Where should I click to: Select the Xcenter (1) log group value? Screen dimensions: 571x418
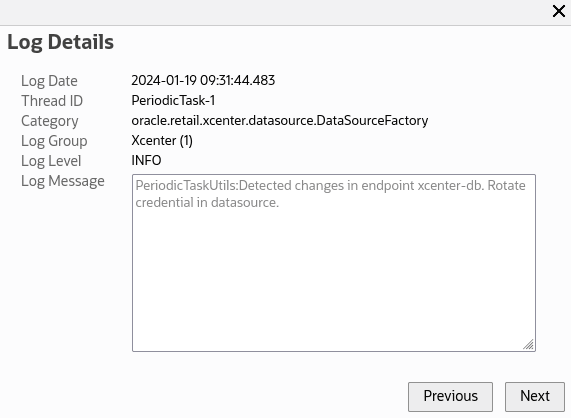[x=162, y=141]
